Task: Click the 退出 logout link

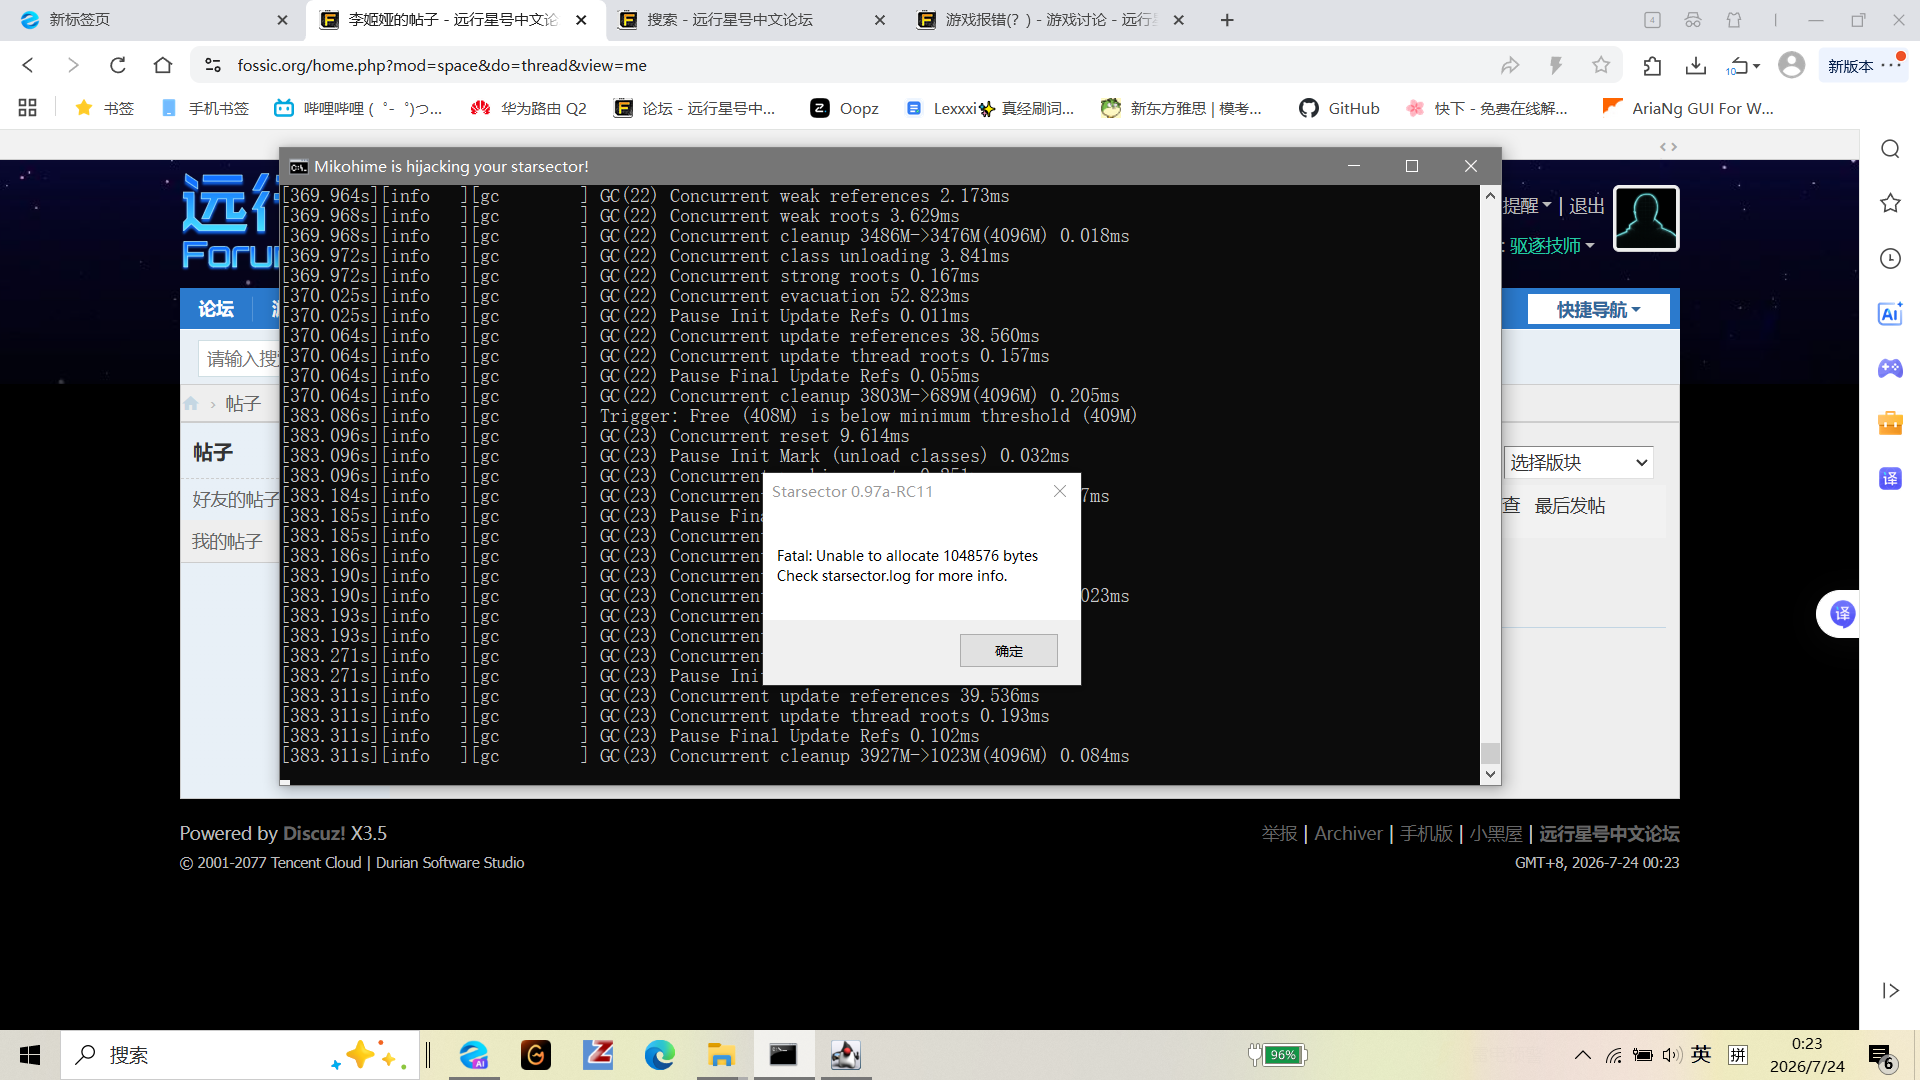Action: click(x=1586, y=206)
